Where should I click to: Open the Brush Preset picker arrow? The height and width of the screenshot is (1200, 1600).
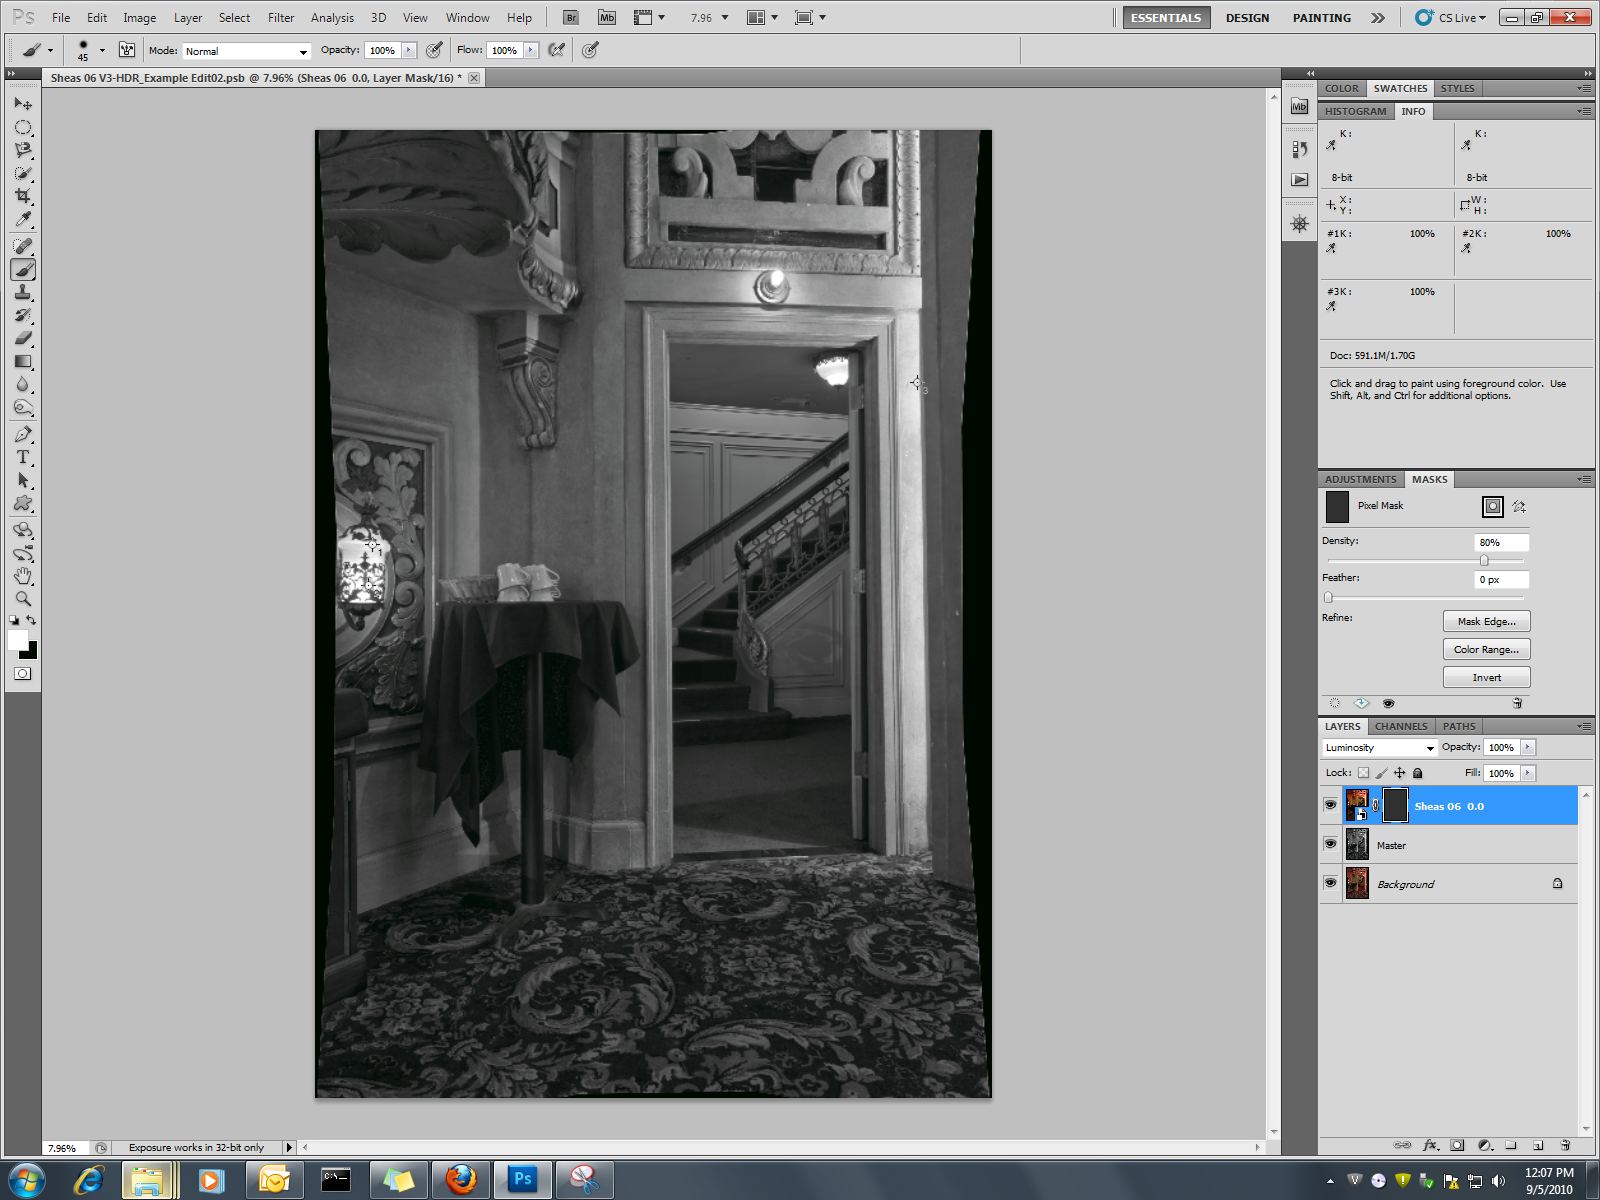click(x=102, y=50)
